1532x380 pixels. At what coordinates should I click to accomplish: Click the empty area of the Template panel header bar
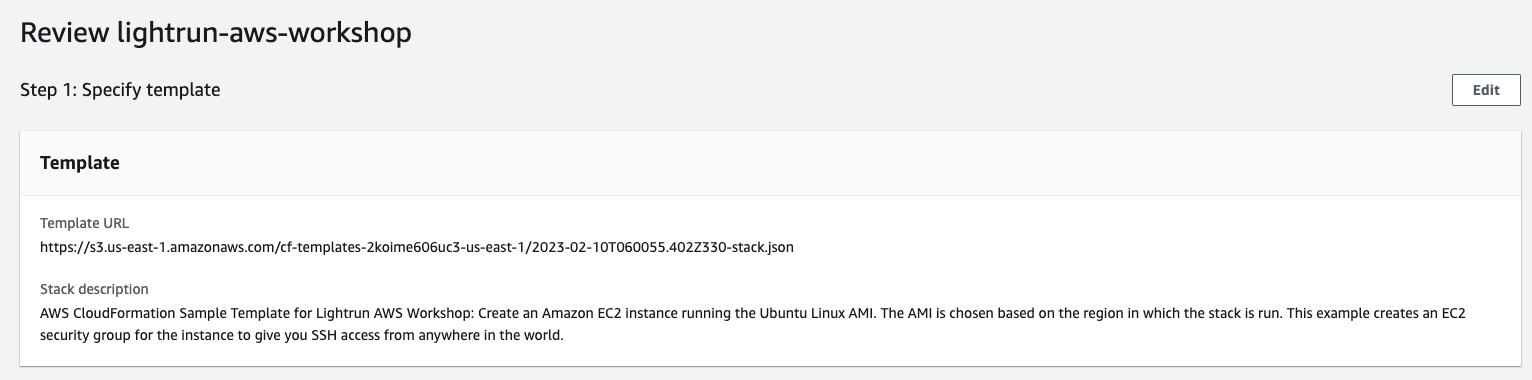click(800, 163)
